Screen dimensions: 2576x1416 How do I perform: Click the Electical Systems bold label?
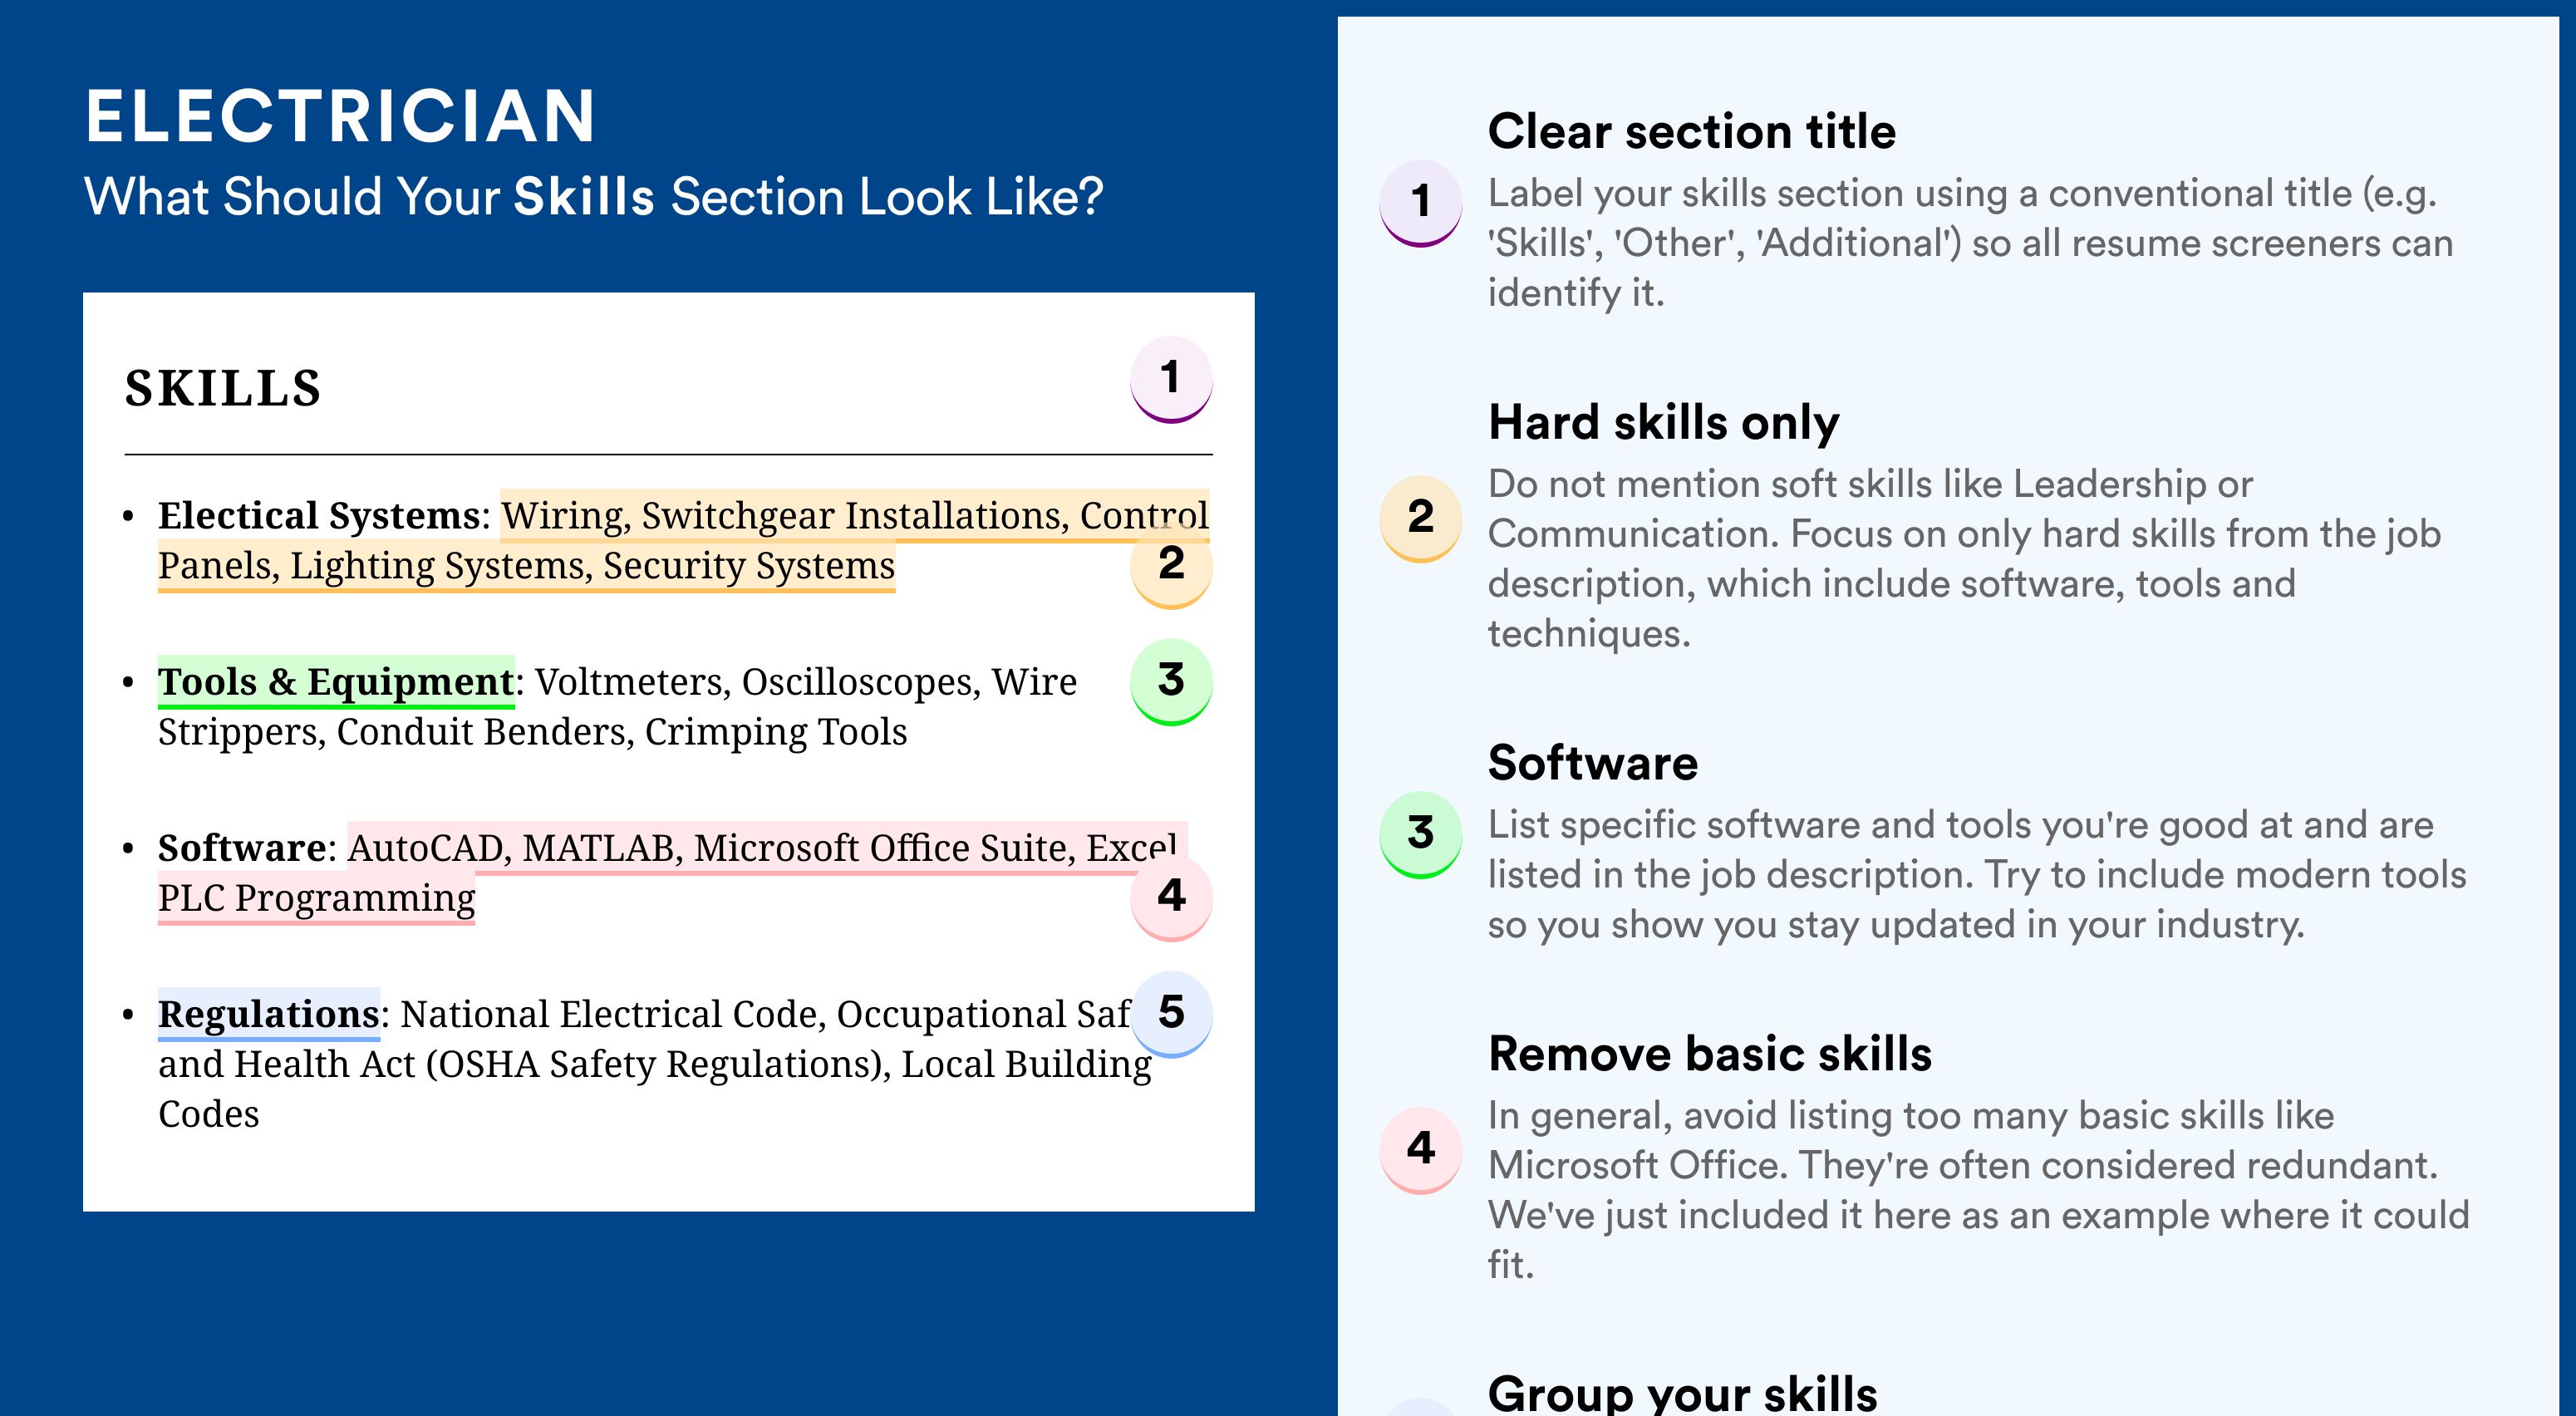click(320, 515)
